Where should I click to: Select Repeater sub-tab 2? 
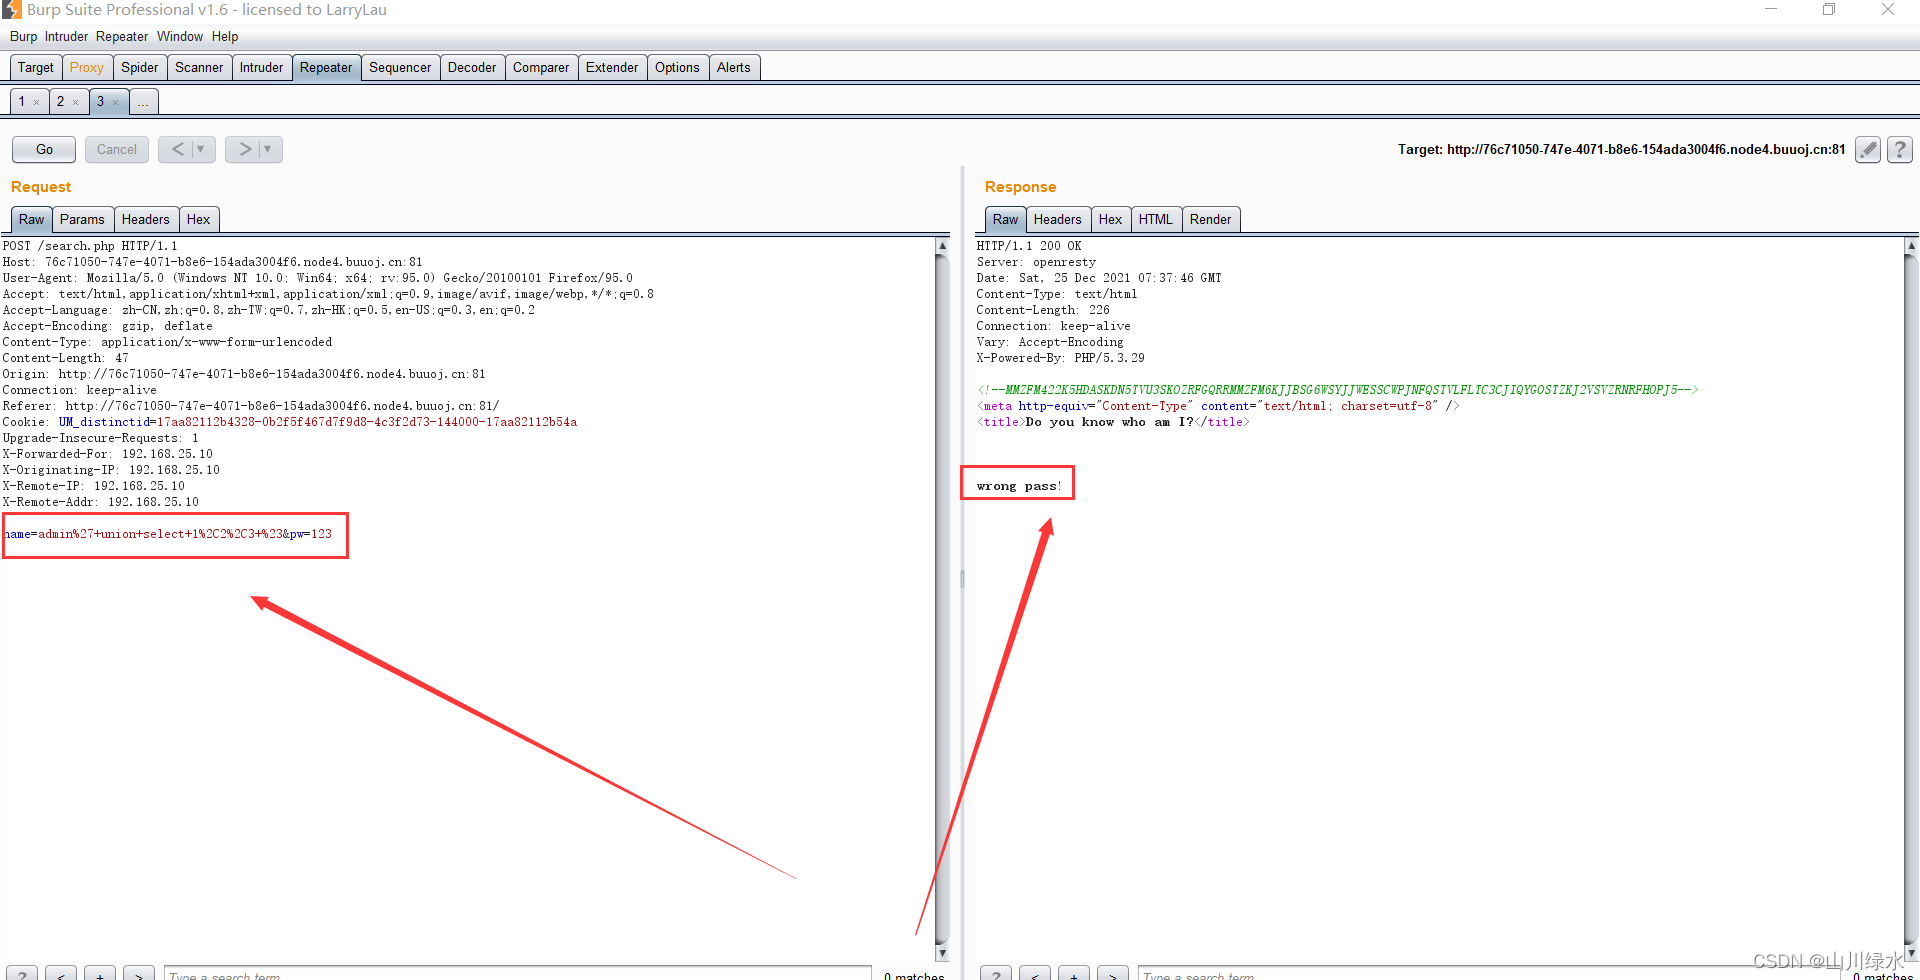(60, 102)
